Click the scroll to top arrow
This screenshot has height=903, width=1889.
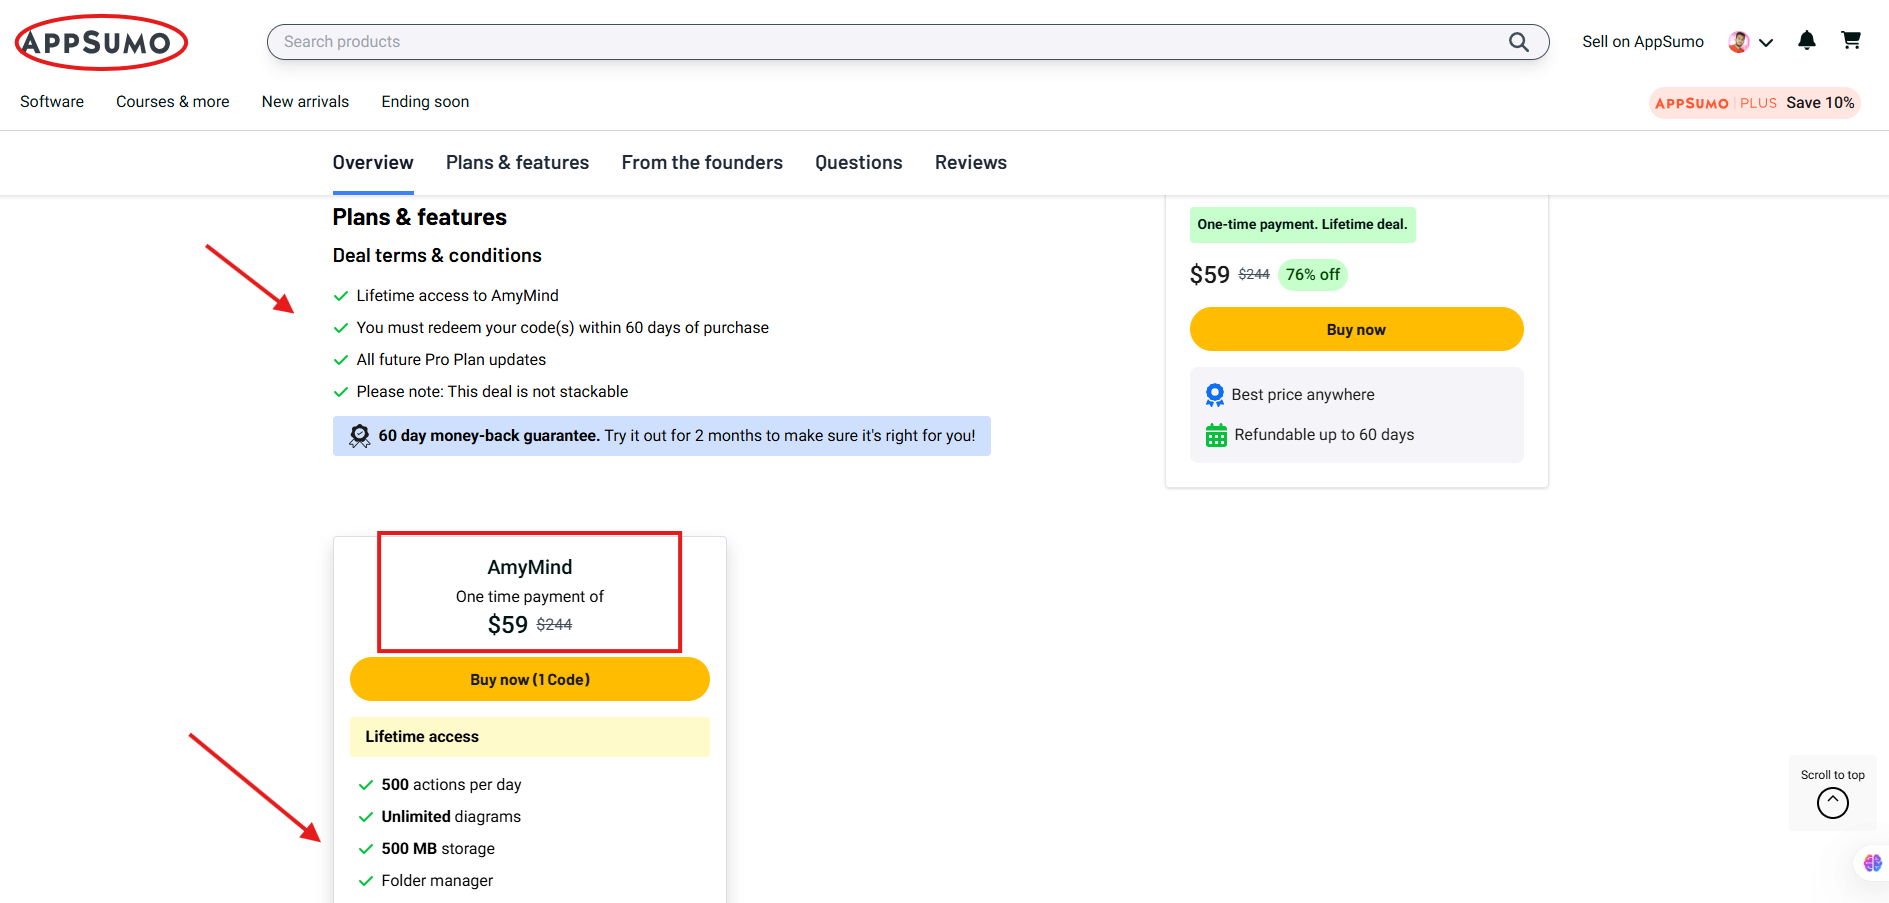(x=1832, y=802)
